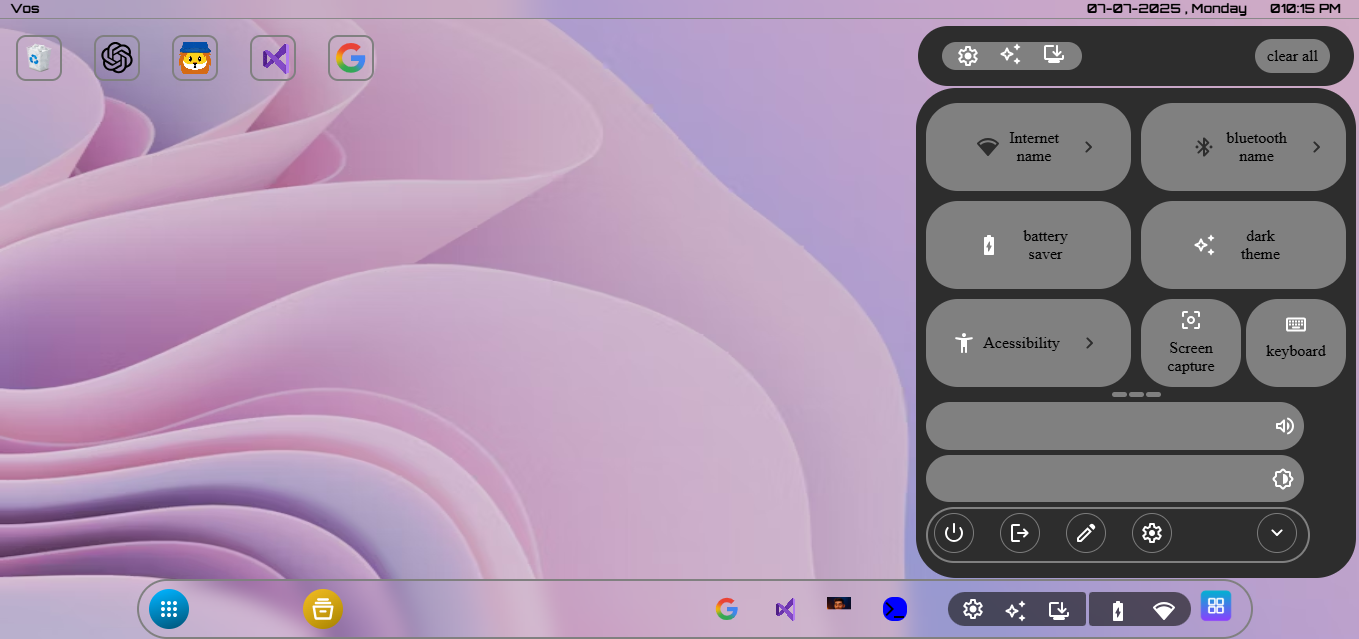
Task: Click the sparkle icon beside clear all
Action: point(1010,55)
